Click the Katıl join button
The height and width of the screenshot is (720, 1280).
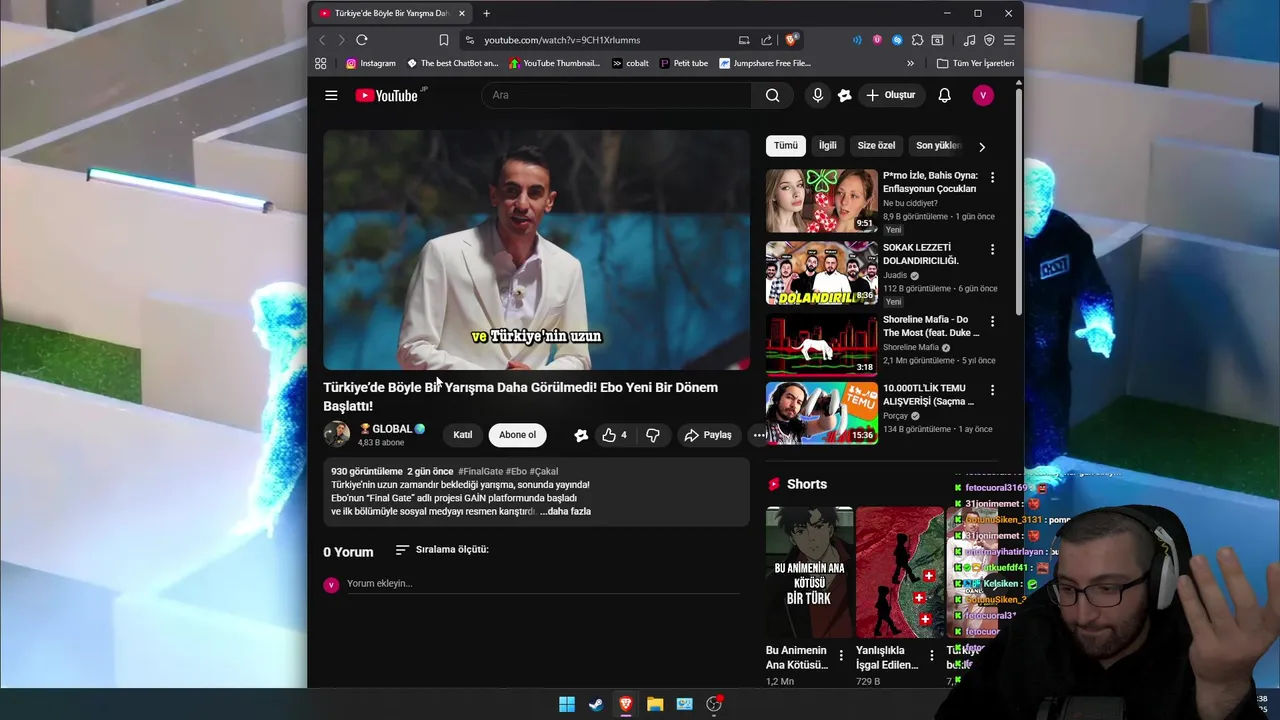click(463, 435)
